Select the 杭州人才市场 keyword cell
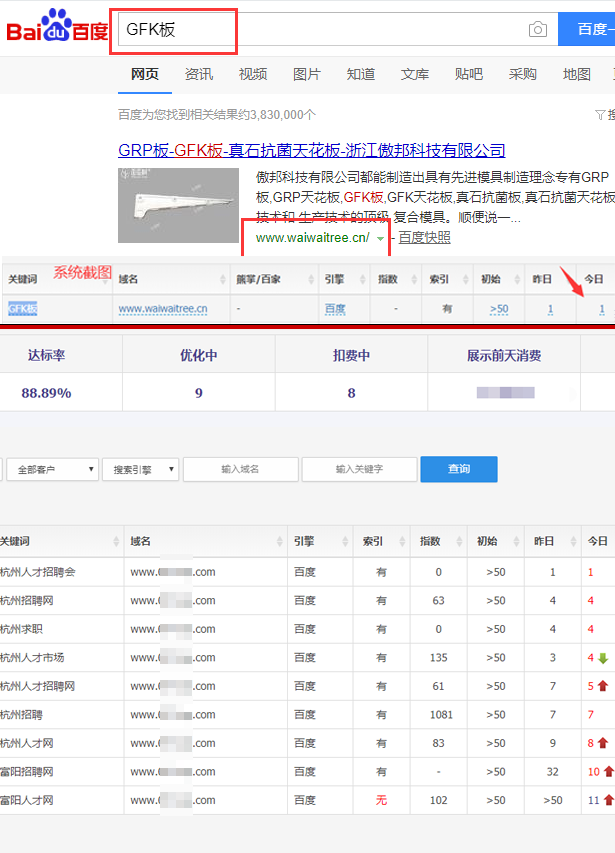Image resolution: width=615 pixels, height=853 pixels. 32,658
